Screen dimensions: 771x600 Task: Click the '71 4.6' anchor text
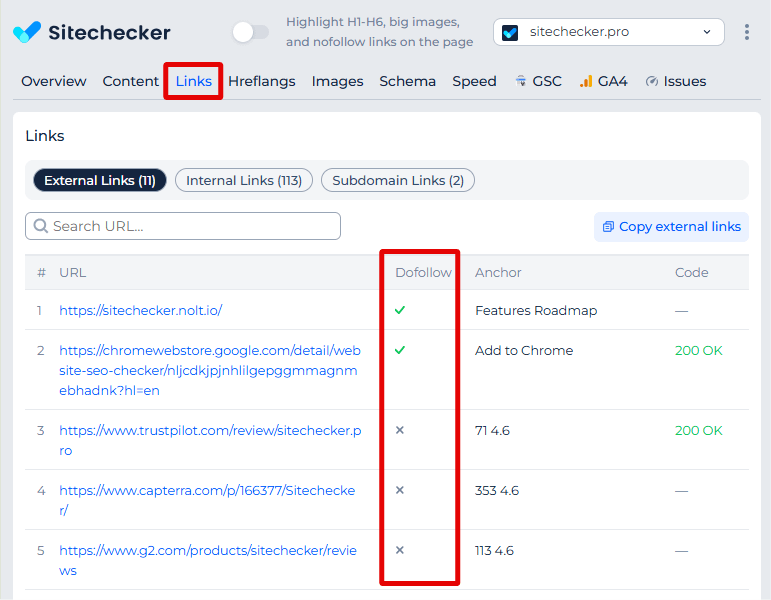point(492,430)
